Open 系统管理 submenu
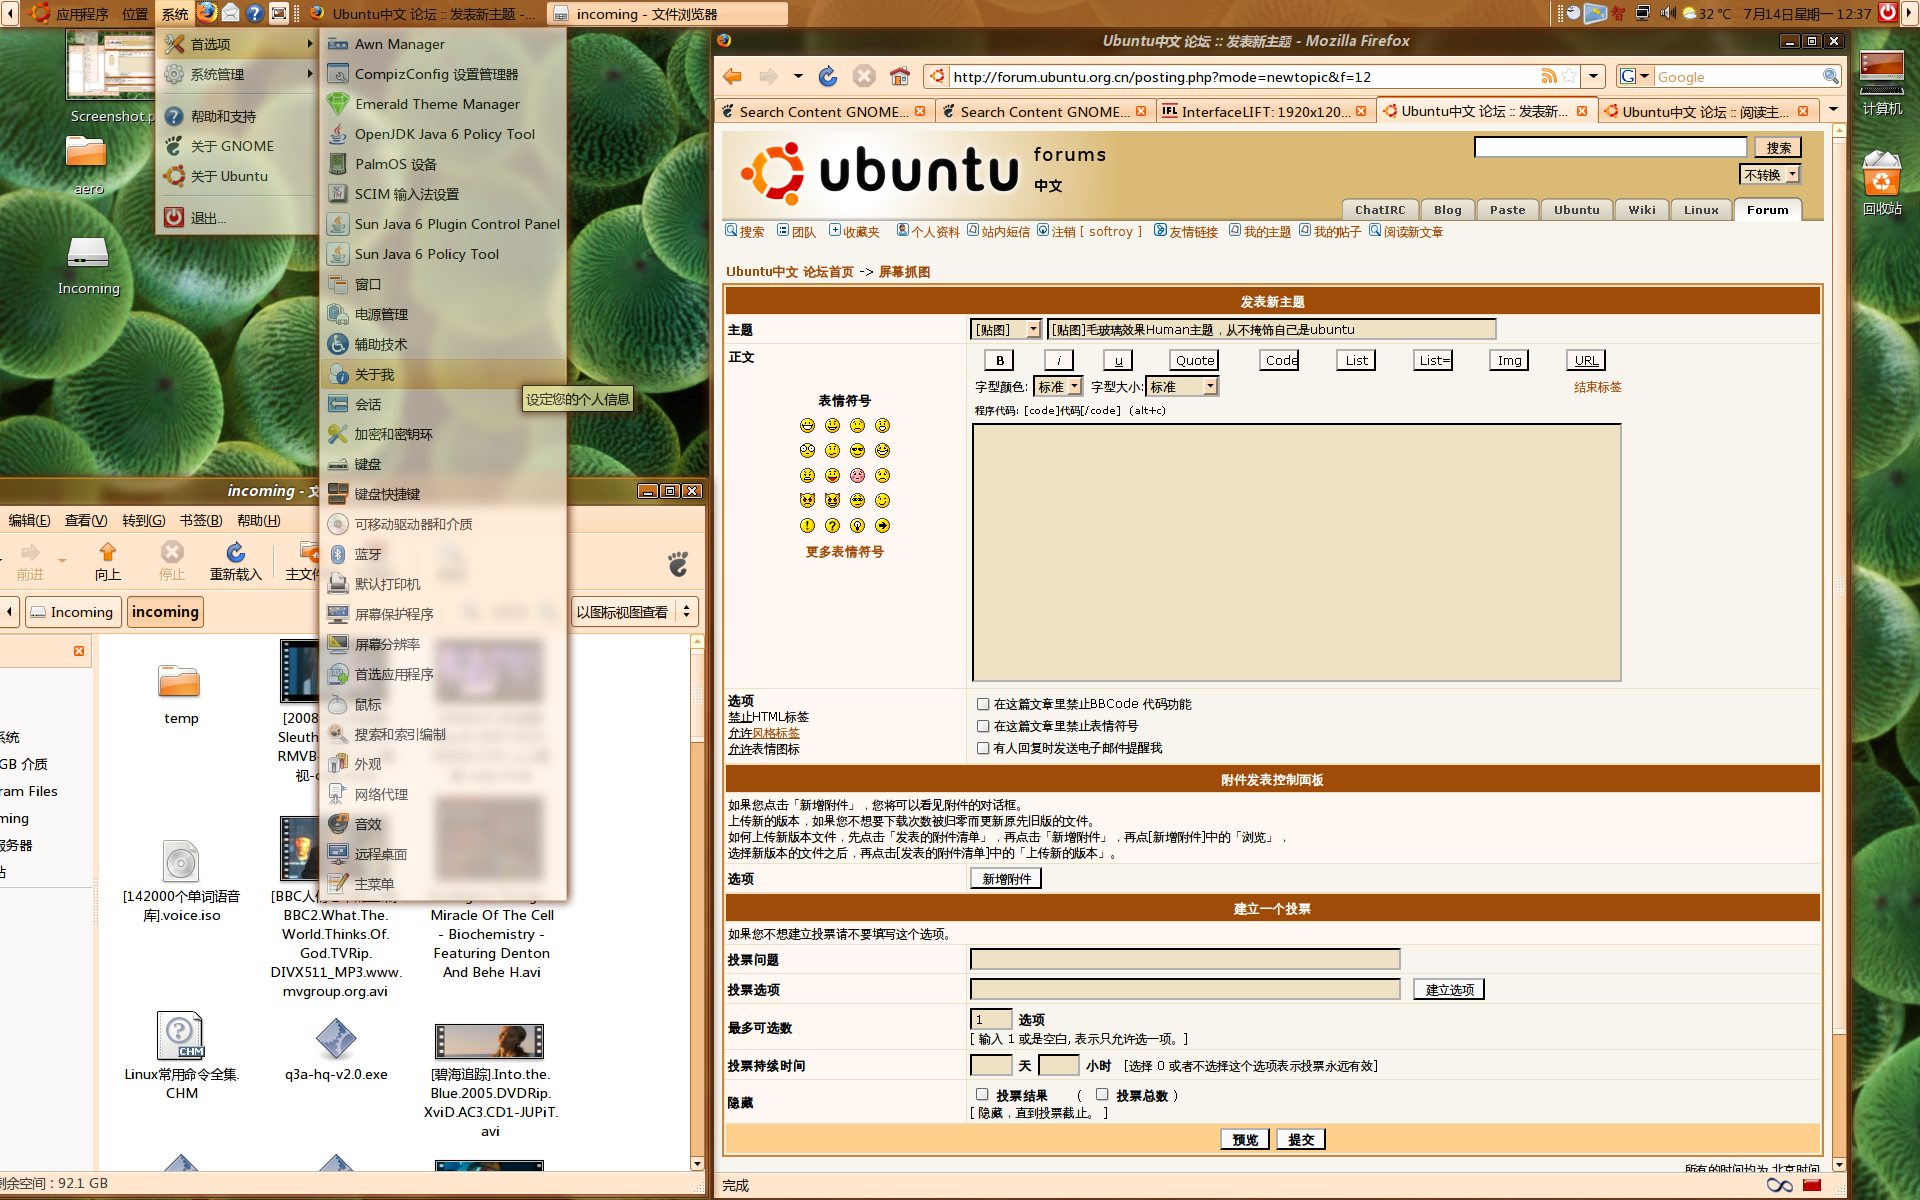 238,74
